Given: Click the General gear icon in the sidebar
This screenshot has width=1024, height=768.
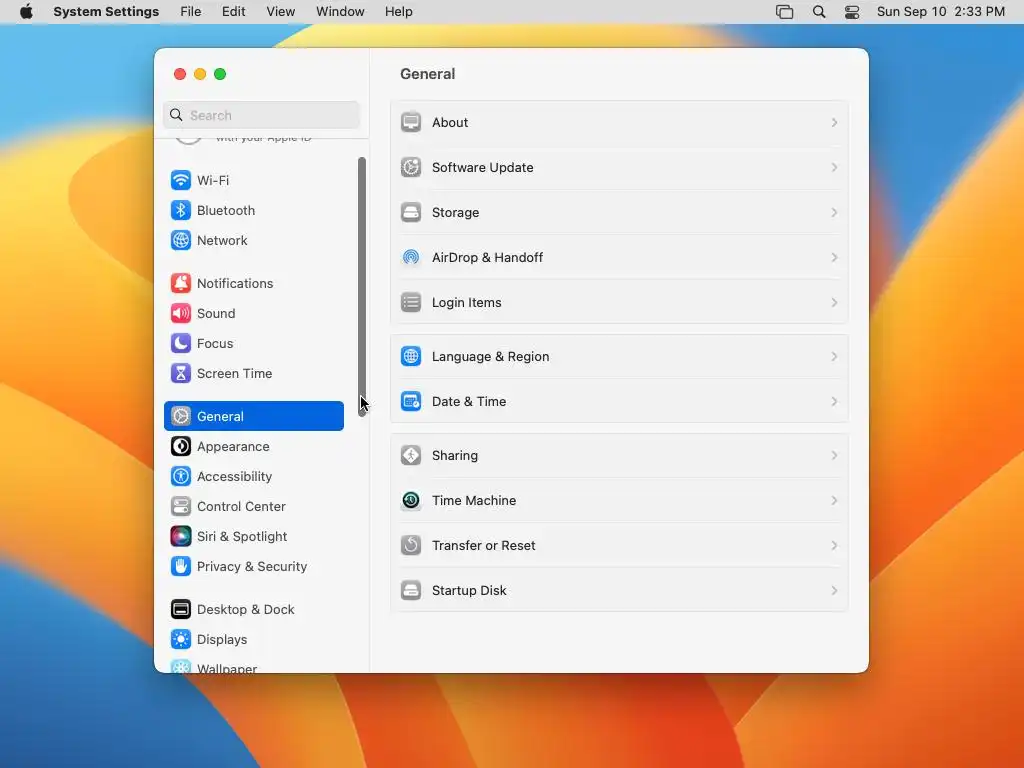Looking at the screenshot, I should (181, 416).
